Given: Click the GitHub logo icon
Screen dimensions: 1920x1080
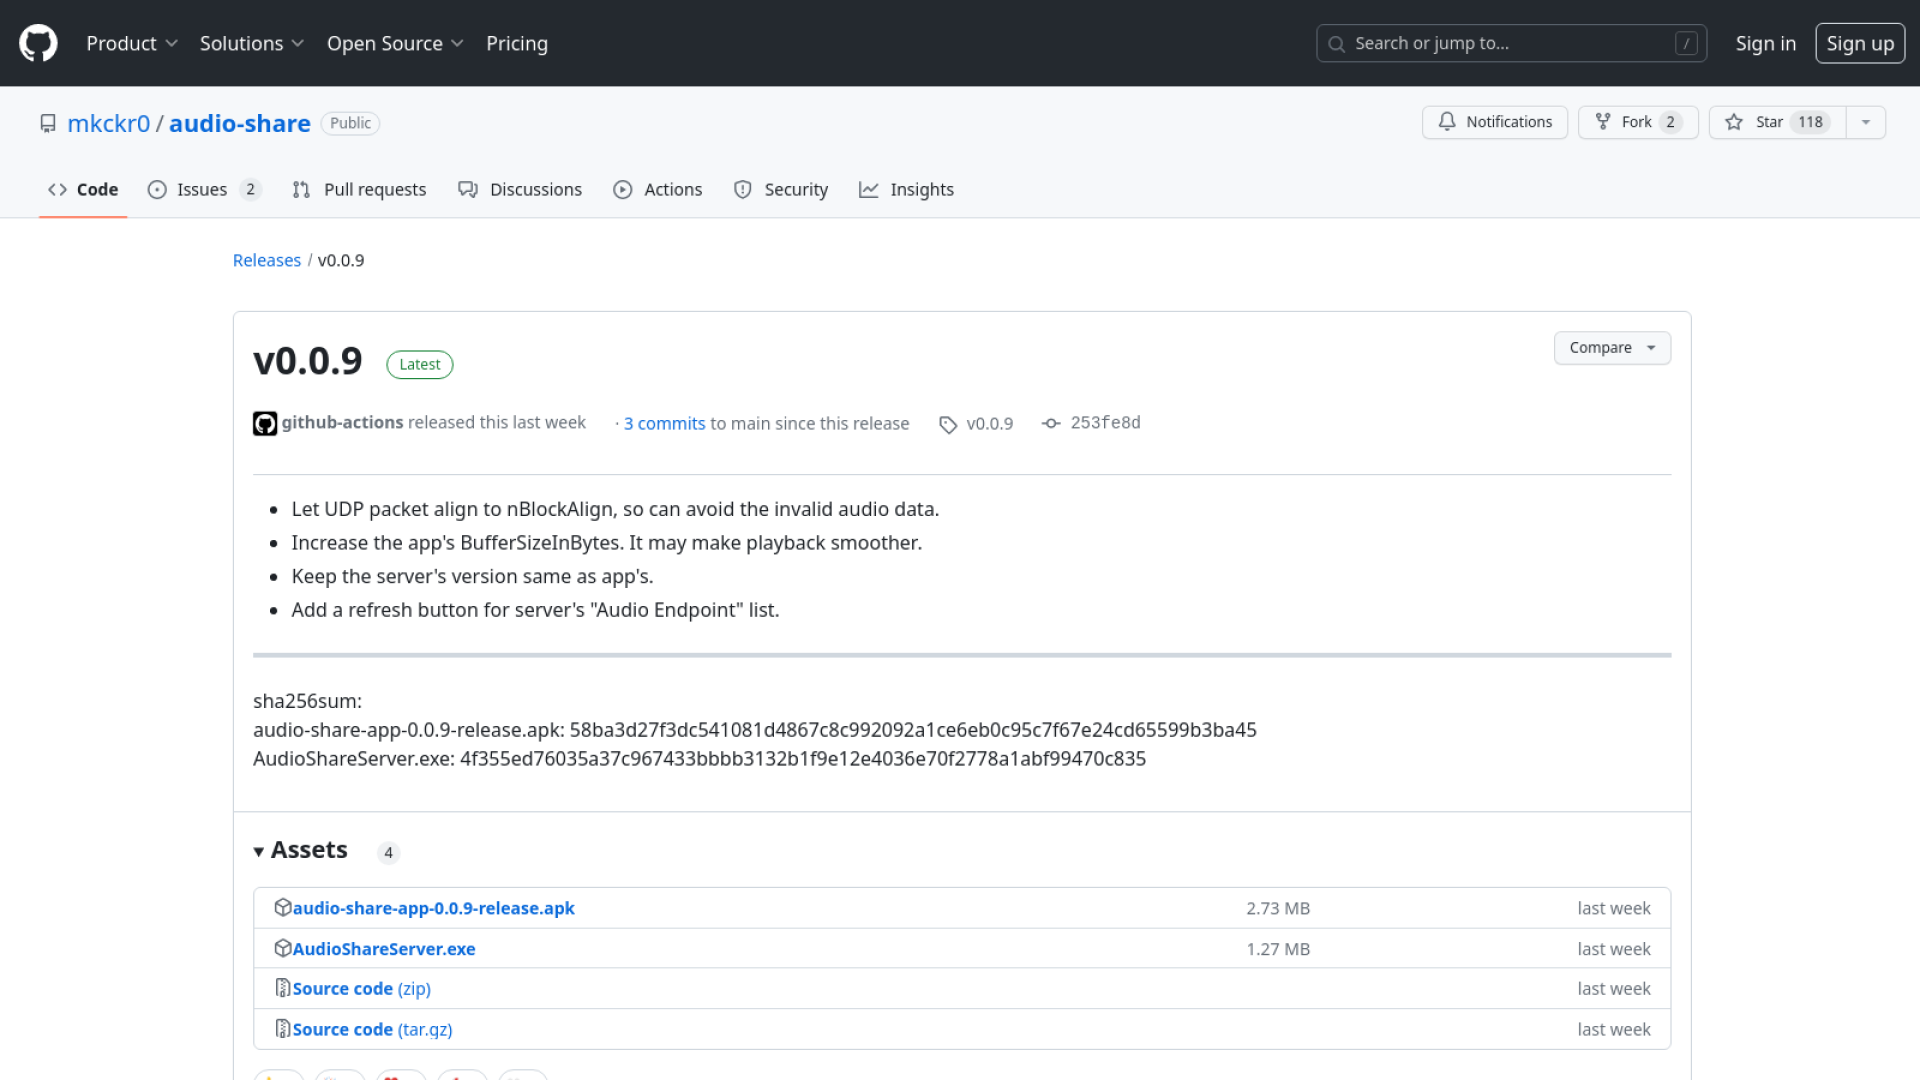Looking at the screenshot, I should click(38, 43).
